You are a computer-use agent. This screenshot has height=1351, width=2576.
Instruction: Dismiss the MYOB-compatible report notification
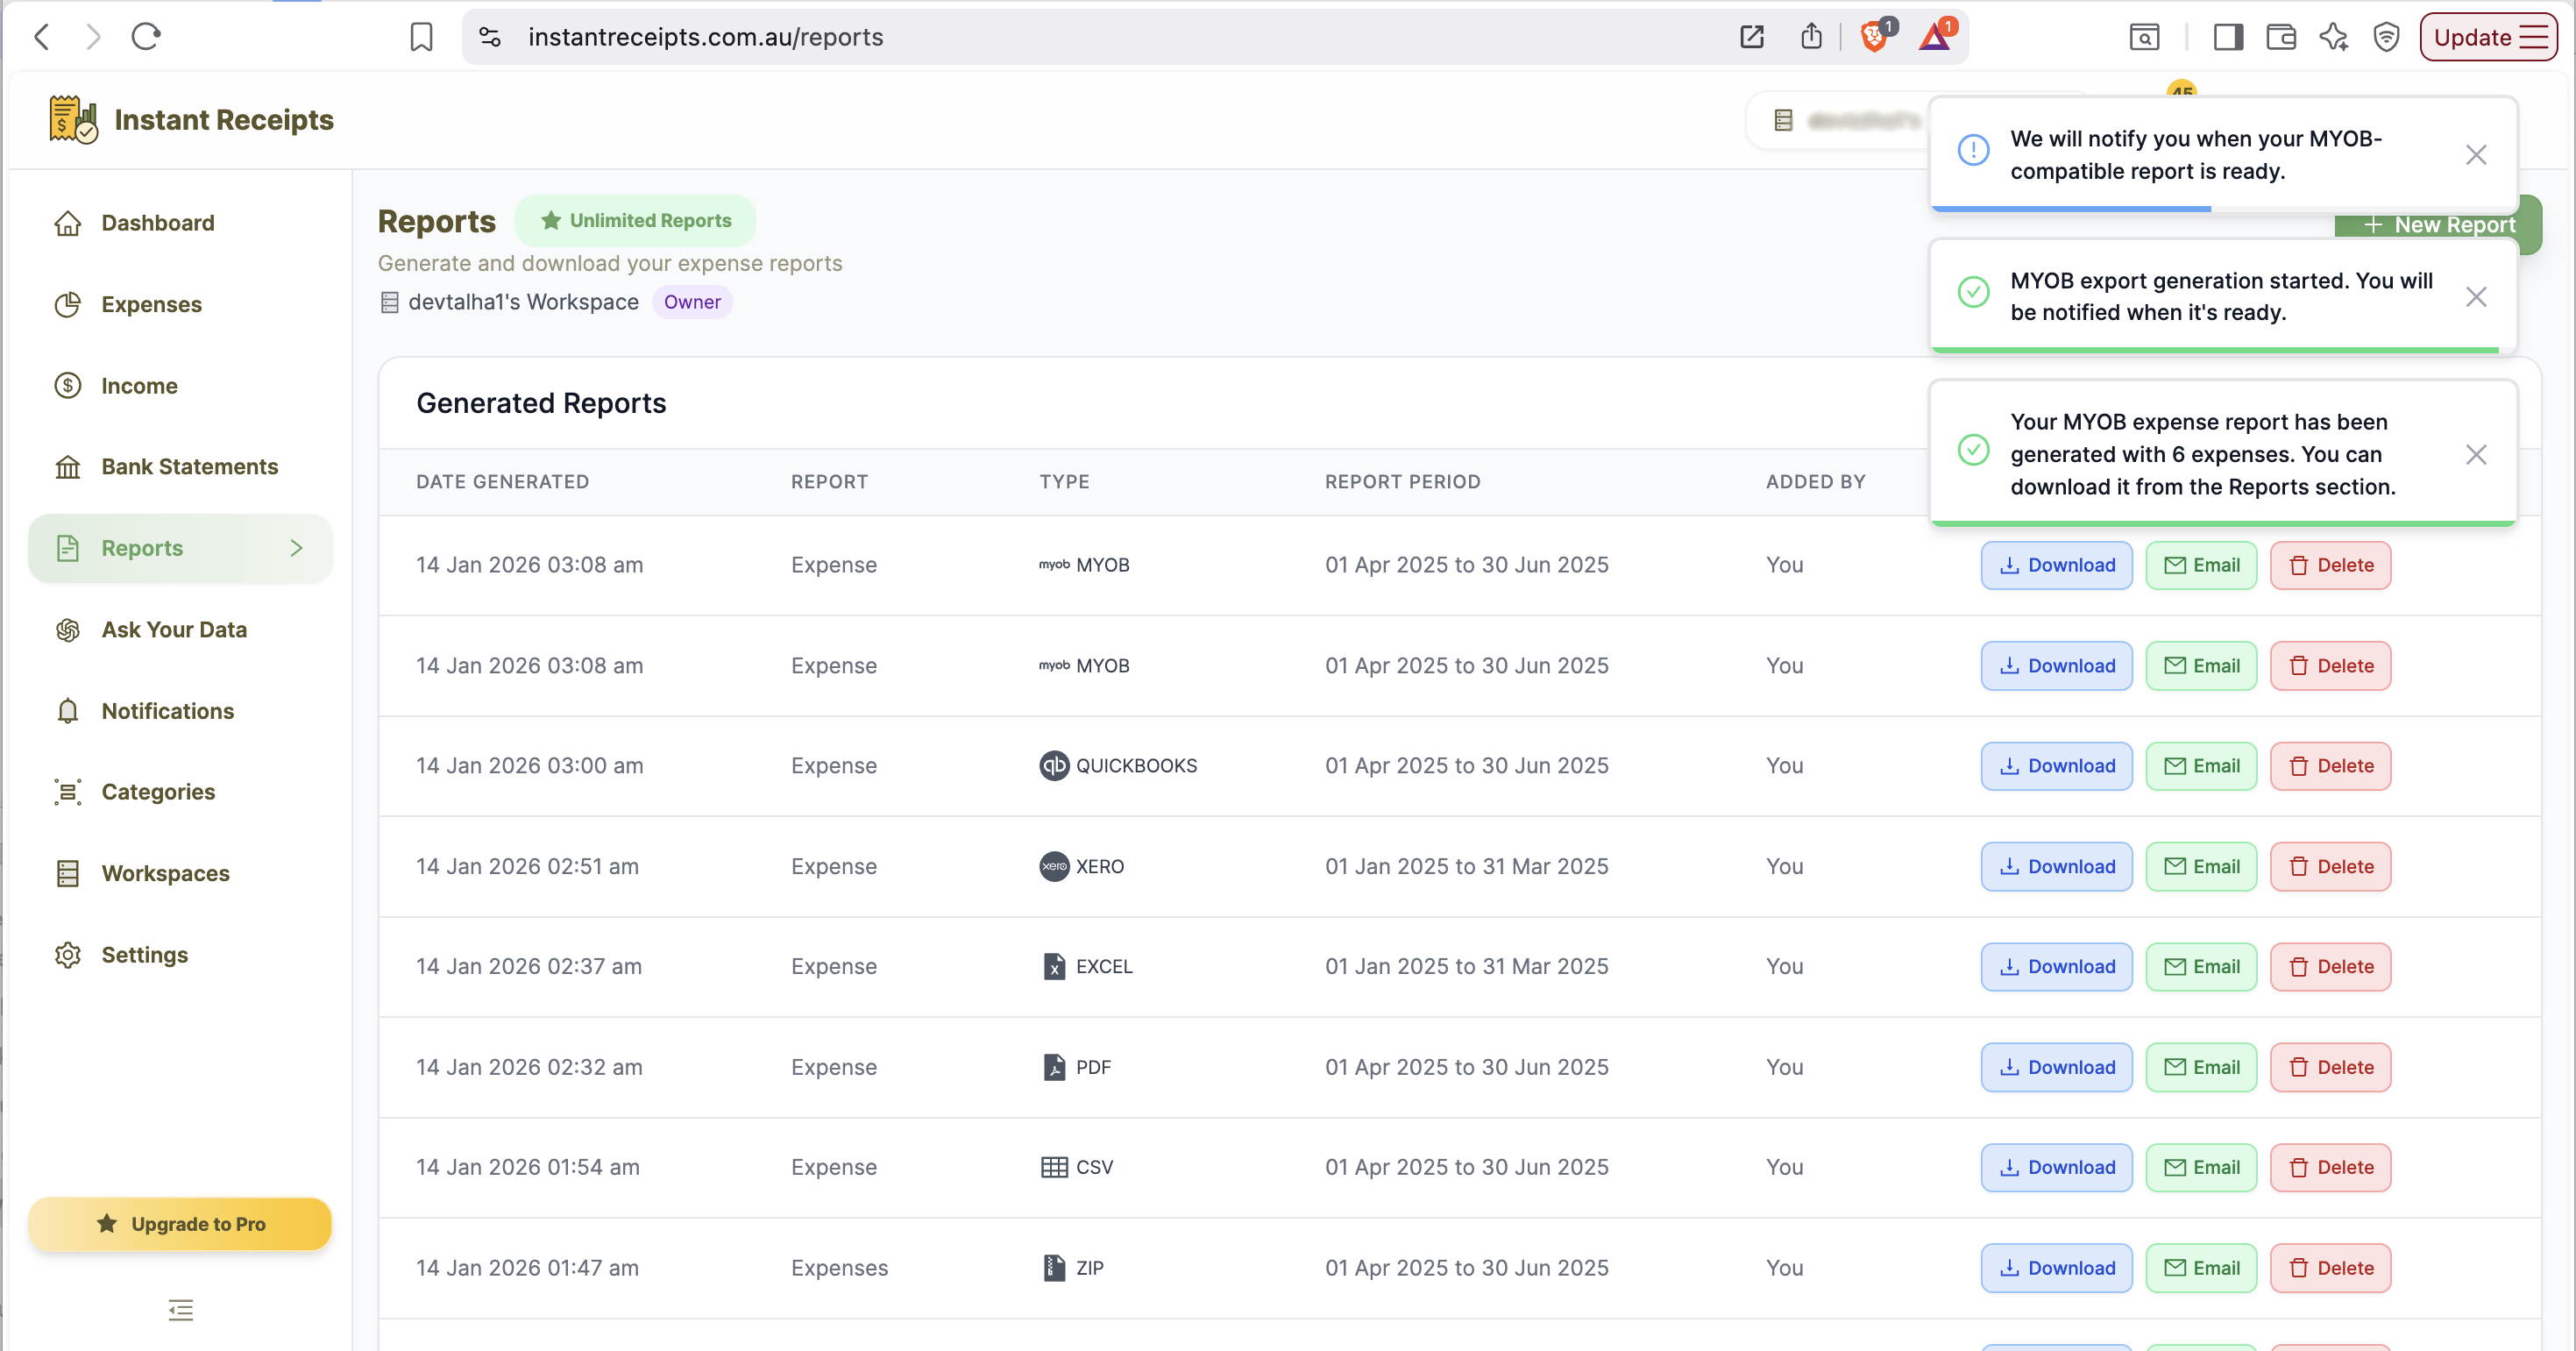click(2476, 155)
